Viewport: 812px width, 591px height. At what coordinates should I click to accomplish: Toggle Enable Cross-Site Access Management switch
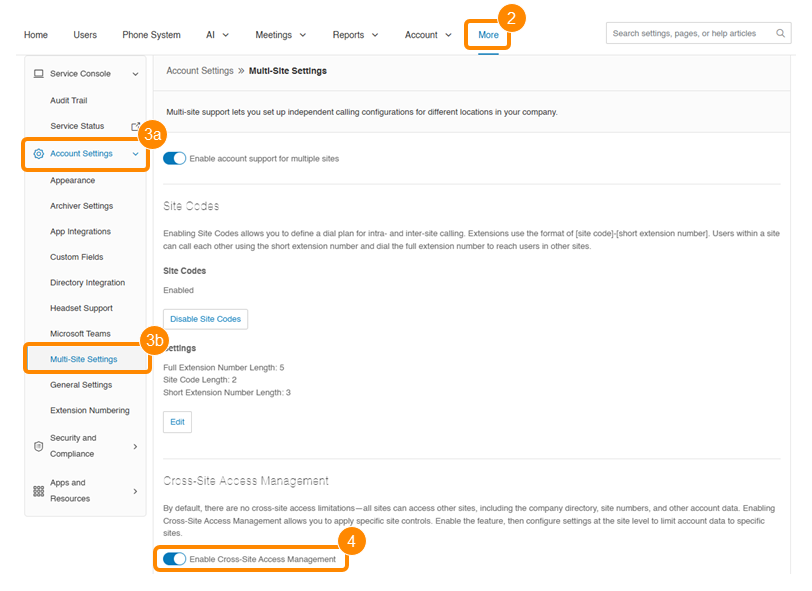[x=175, y=559]
